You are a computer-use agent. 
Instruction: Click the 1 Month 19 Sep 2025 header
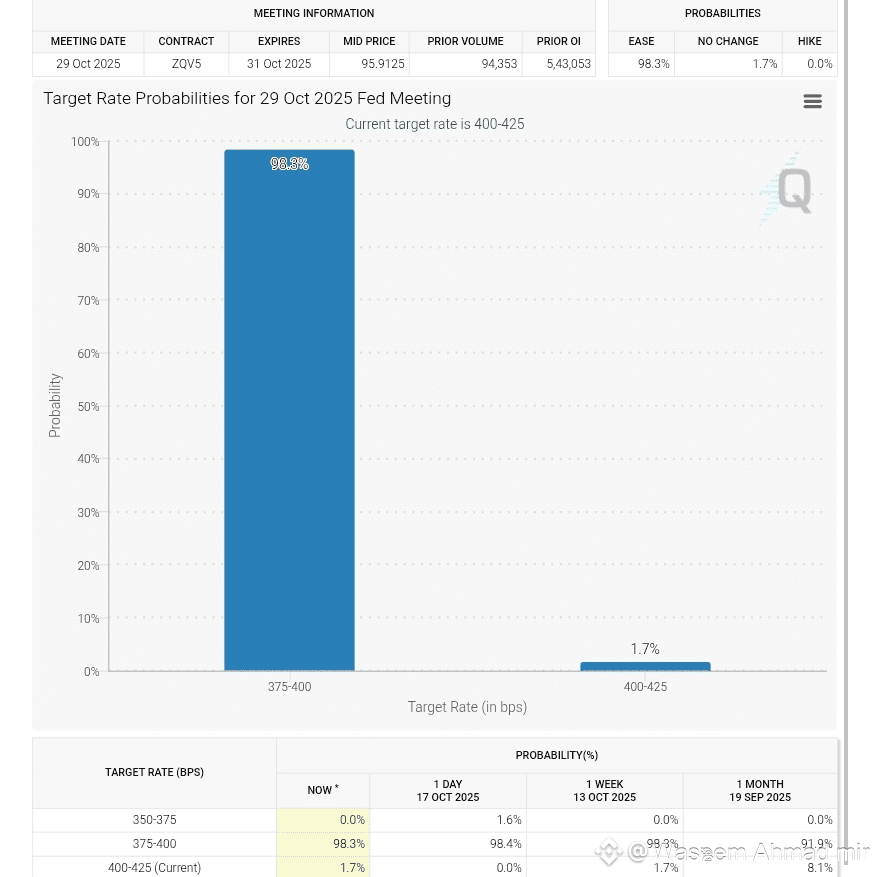click(759, 790)
